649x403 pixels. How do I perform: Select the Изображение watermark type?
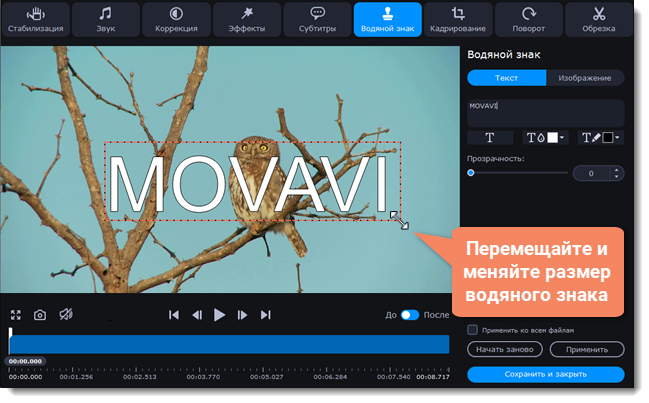tap(585, 78)
